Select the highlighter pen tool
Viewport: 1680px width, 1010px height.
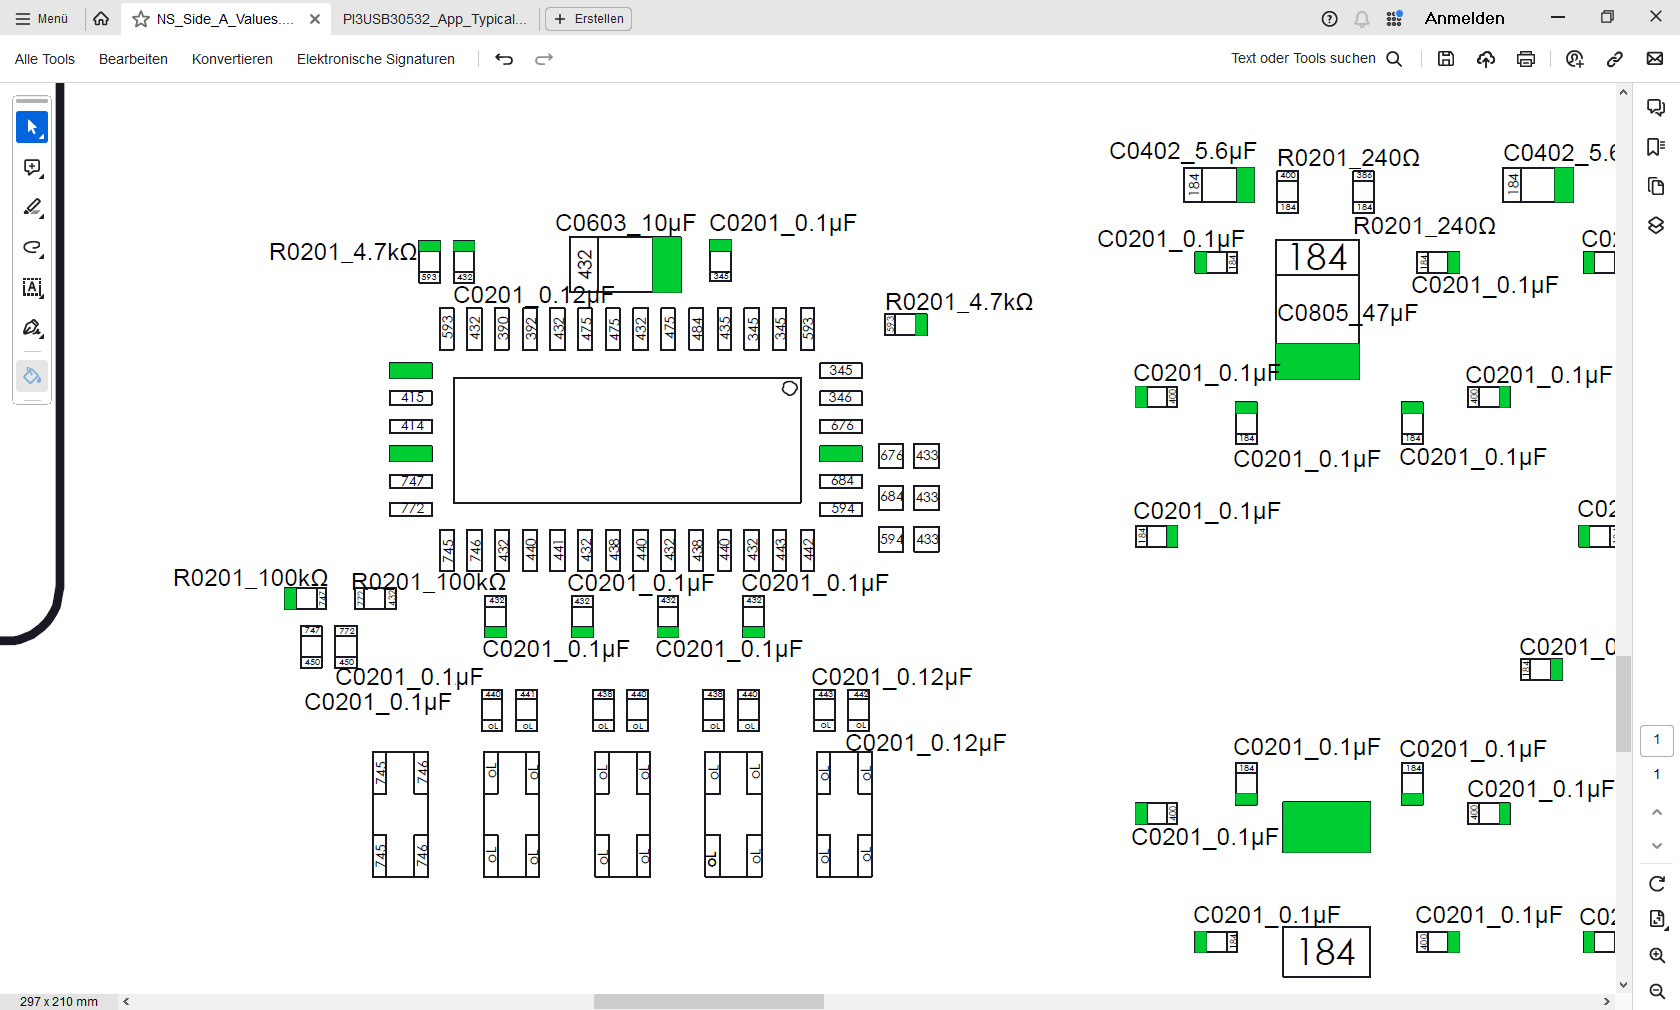click(32, 208)
